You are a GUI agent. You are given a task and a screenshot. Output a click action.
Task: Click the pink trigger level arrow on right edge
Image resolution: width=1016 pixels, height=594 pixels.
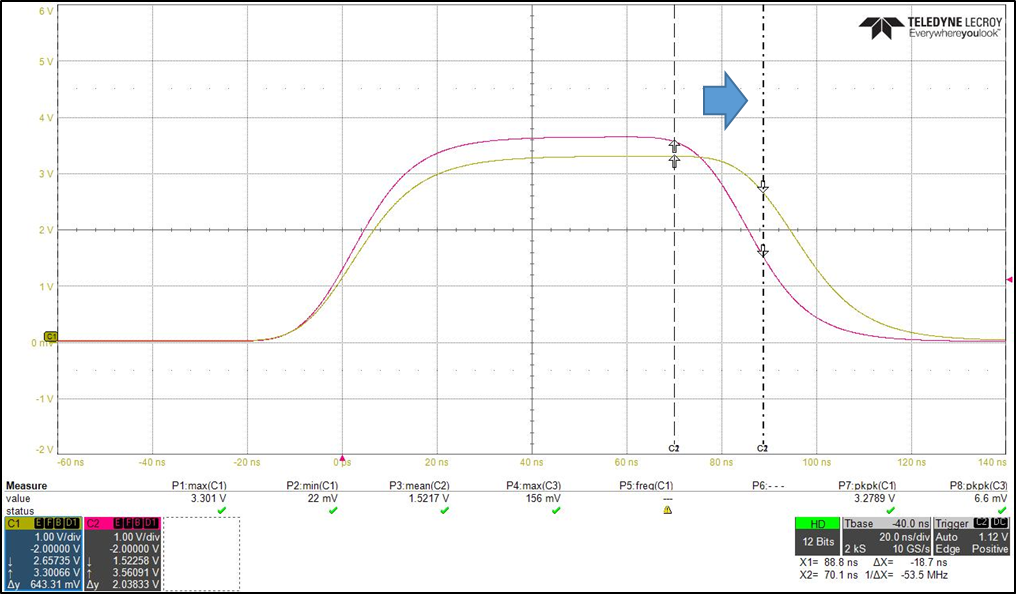(x=1009, y=280)
